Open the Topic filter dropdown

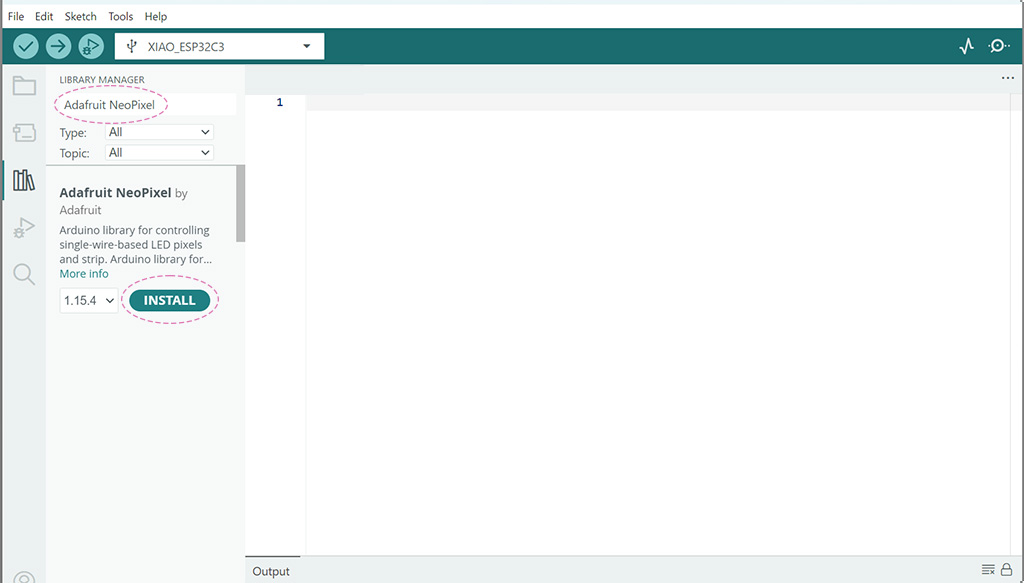coord(159,153)
